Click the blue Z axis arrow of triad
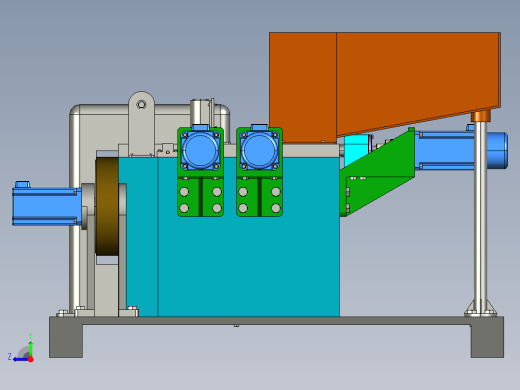 (21, 359)
